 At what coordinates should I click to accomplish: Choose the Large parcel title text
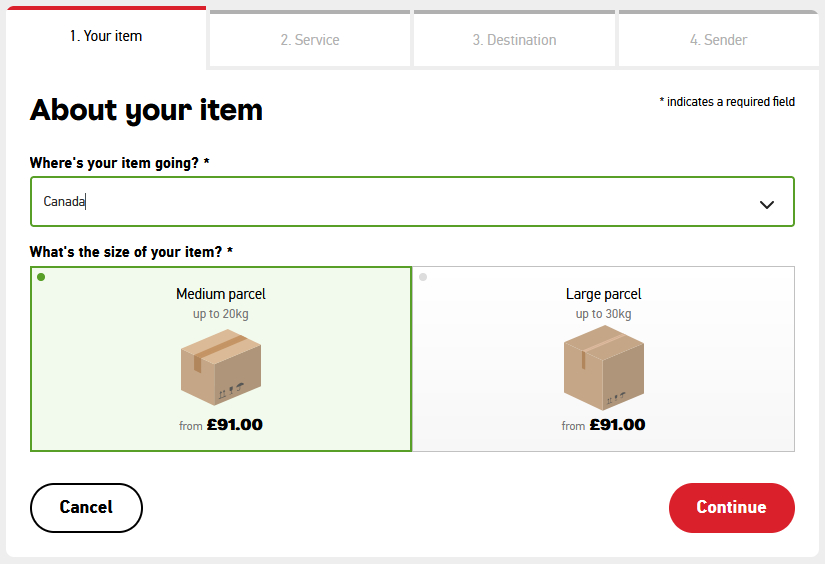(603, 294)
